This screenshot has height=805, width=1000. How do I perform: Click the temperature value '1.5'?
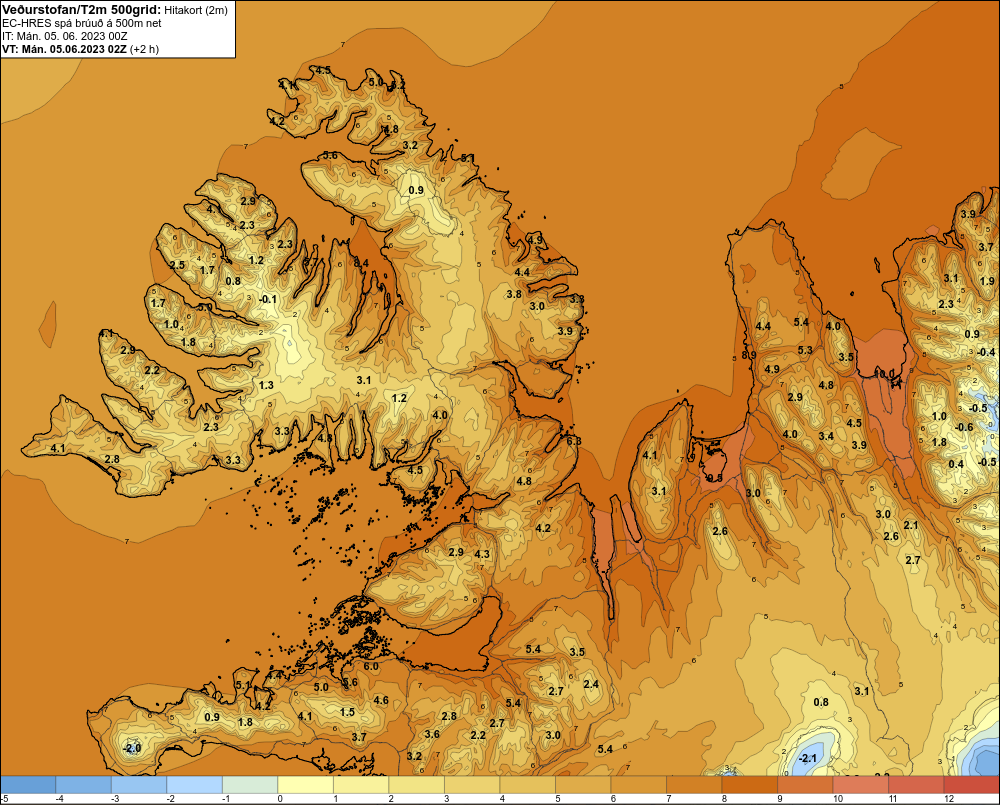tap(347, 712)
